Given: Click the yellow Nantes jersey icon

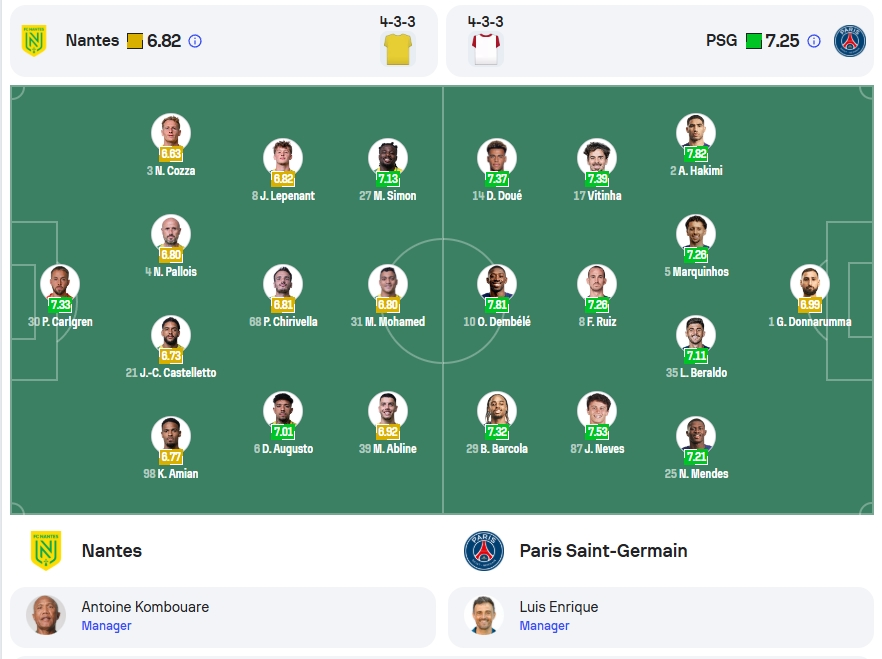Looking at the screenshot, I should 398,49.
